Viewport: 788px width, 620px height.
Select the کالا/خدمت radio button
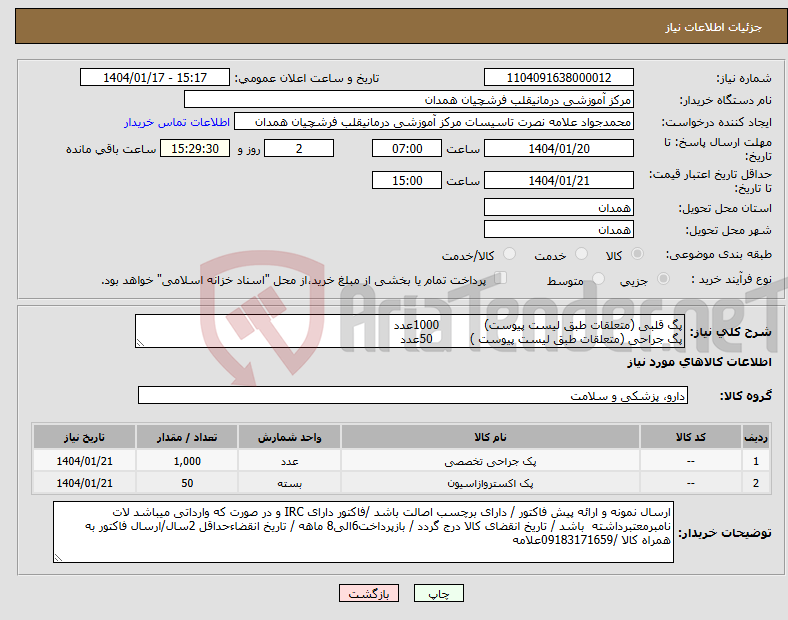(509, 254)
